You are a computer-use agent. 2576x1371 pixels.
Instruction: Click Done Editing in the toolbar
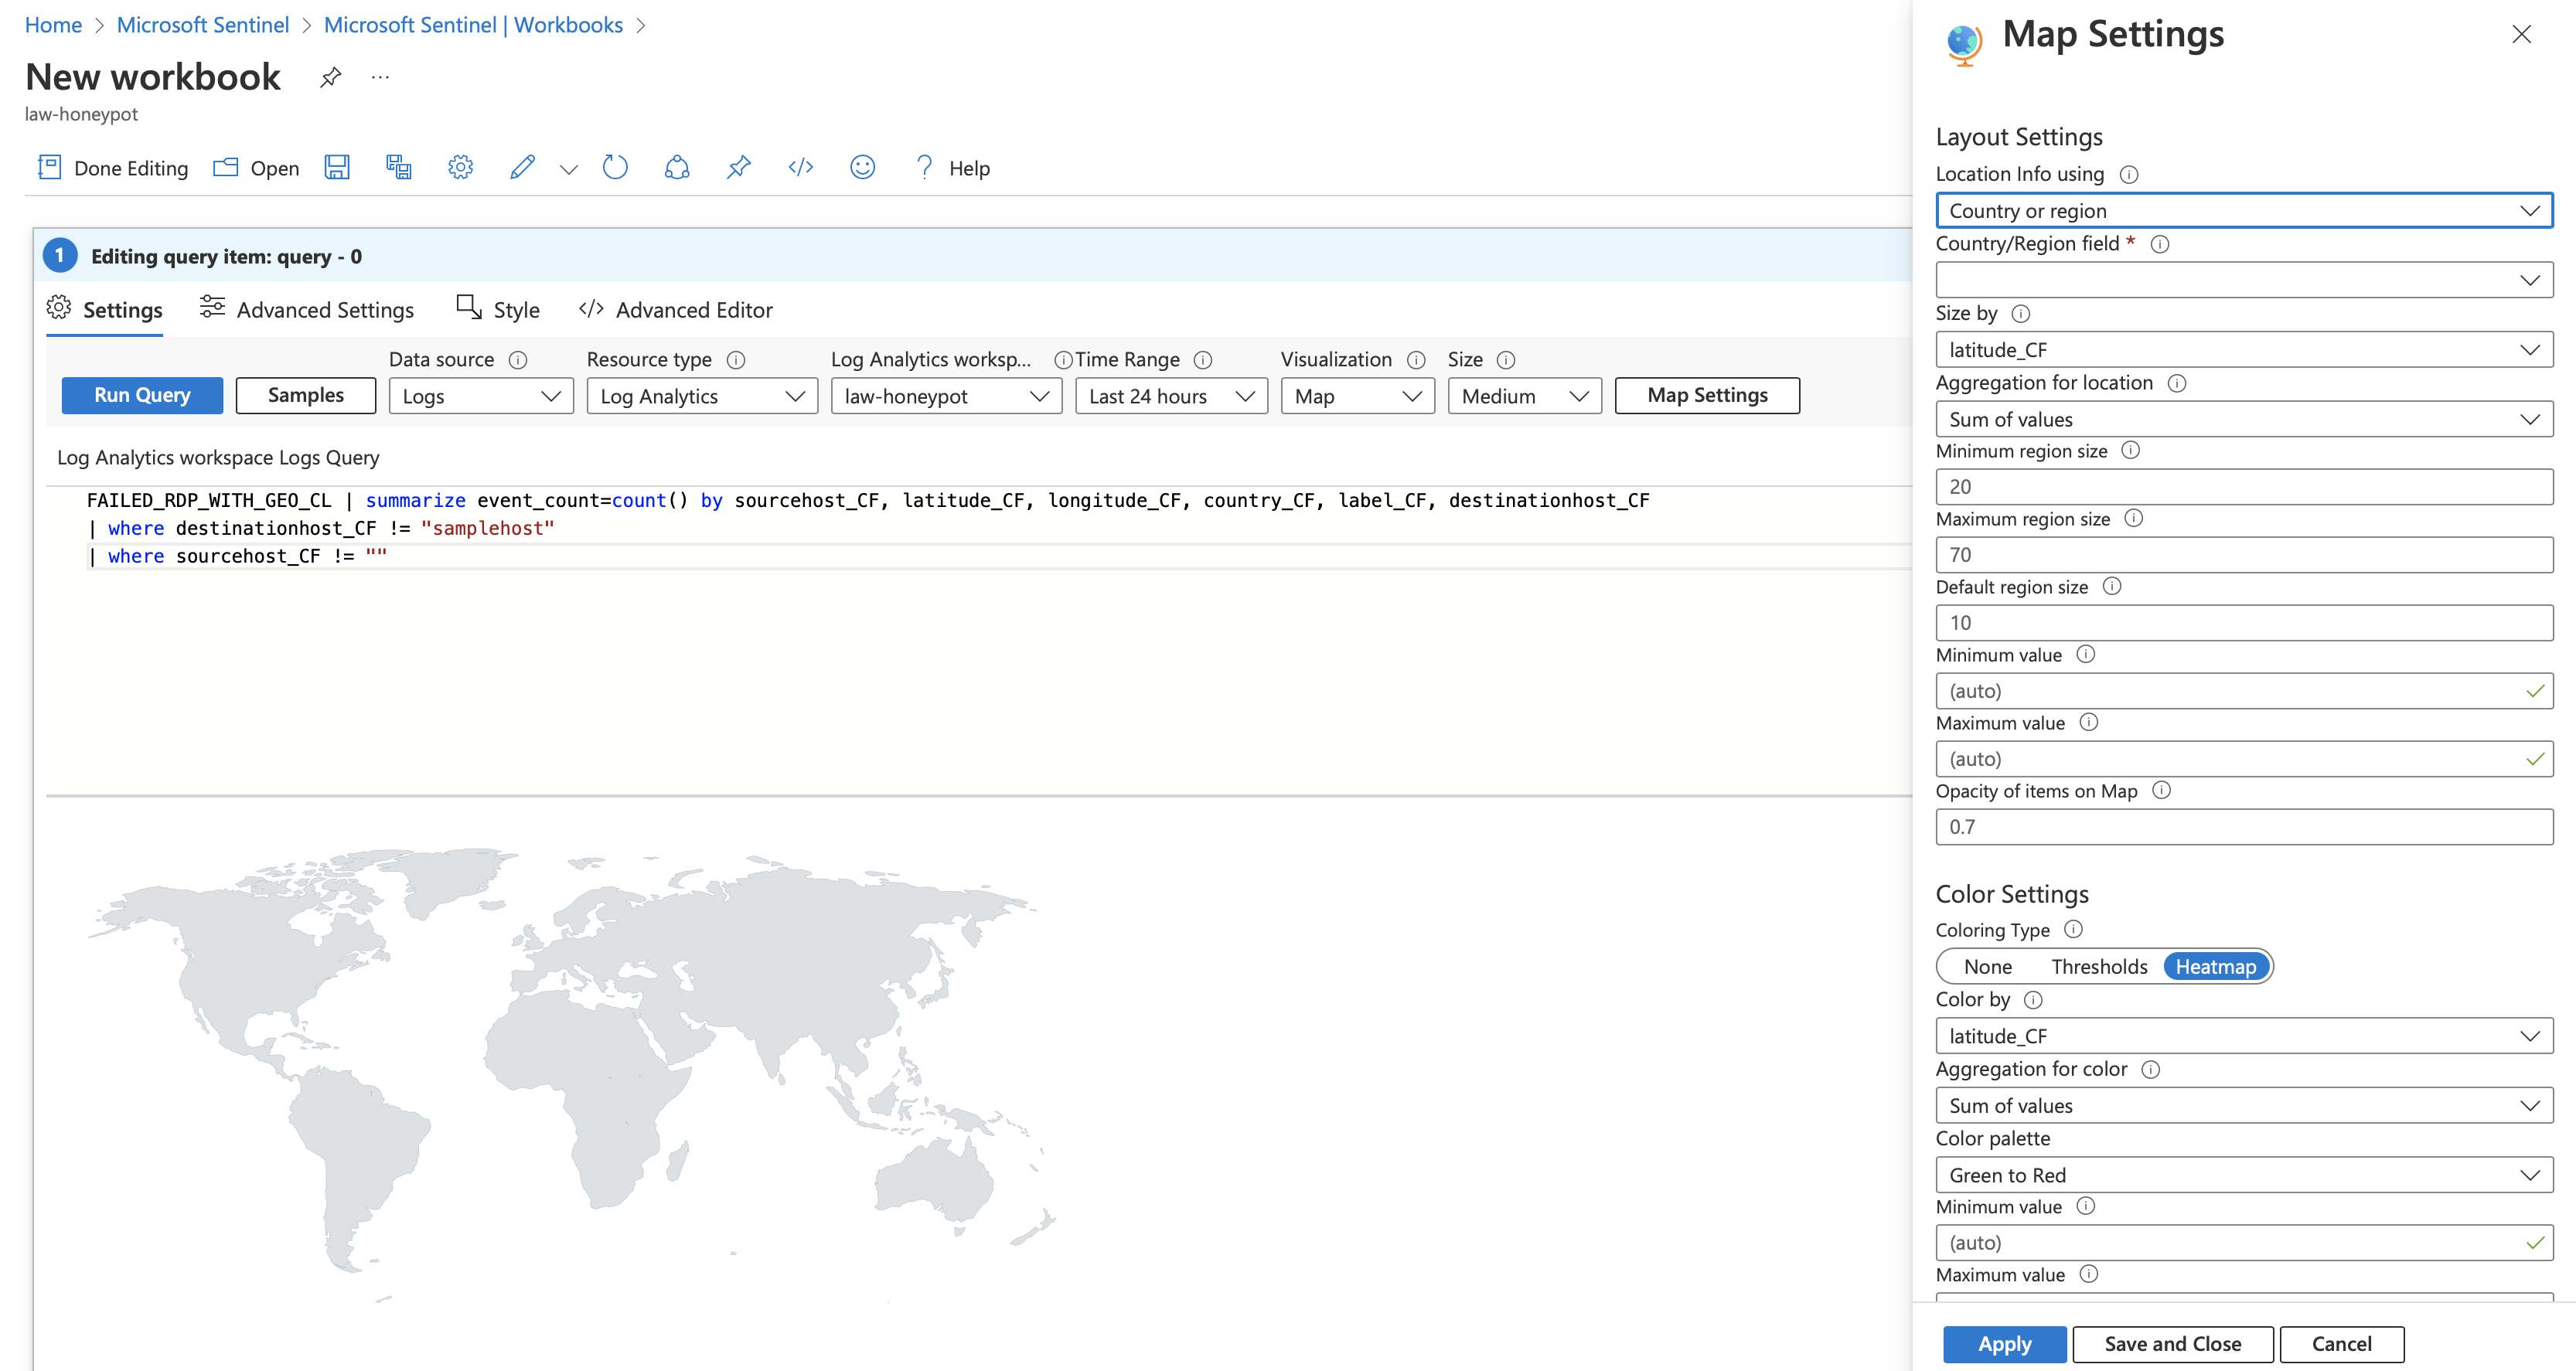[112, 168]
